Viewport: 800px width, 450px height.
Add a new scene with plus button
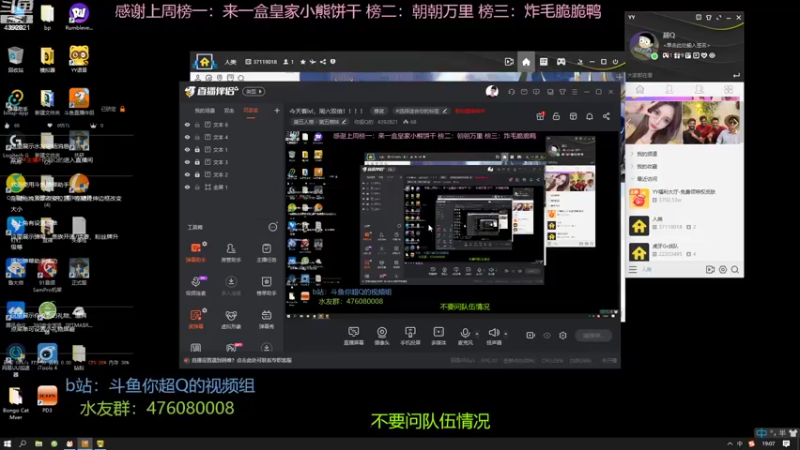277,110
